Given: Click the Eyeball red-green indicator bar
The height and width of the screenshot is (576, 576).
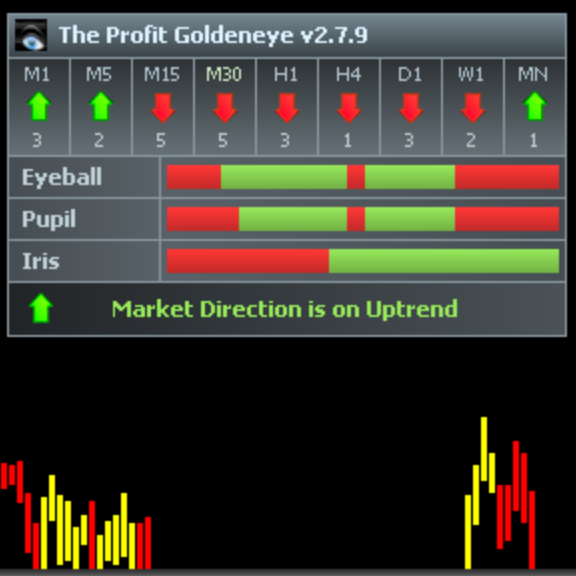Looking at the screenshot, I should click(363, 177).
